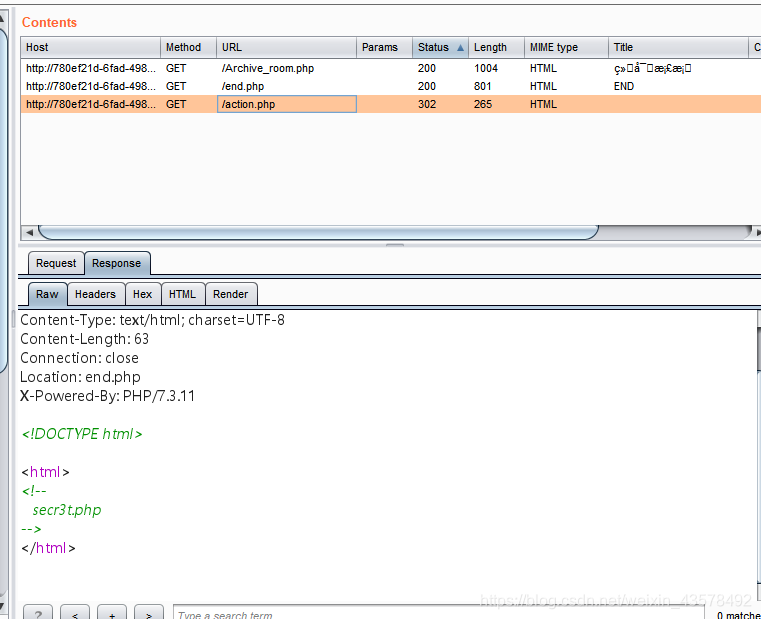
Task: Select the /Archive_room.php row
Action: click(391, 68)
